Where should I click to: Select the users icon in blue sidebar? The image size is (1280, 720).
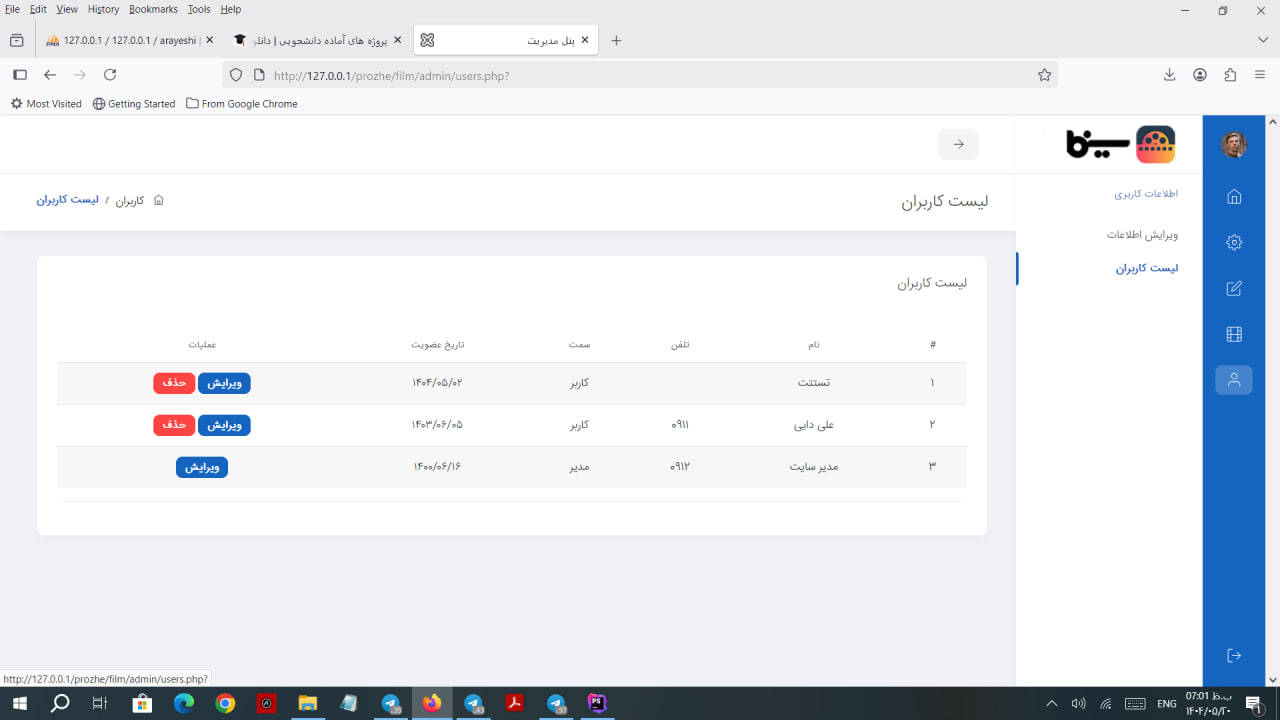pyautogui.click(x=1234, y=380)
